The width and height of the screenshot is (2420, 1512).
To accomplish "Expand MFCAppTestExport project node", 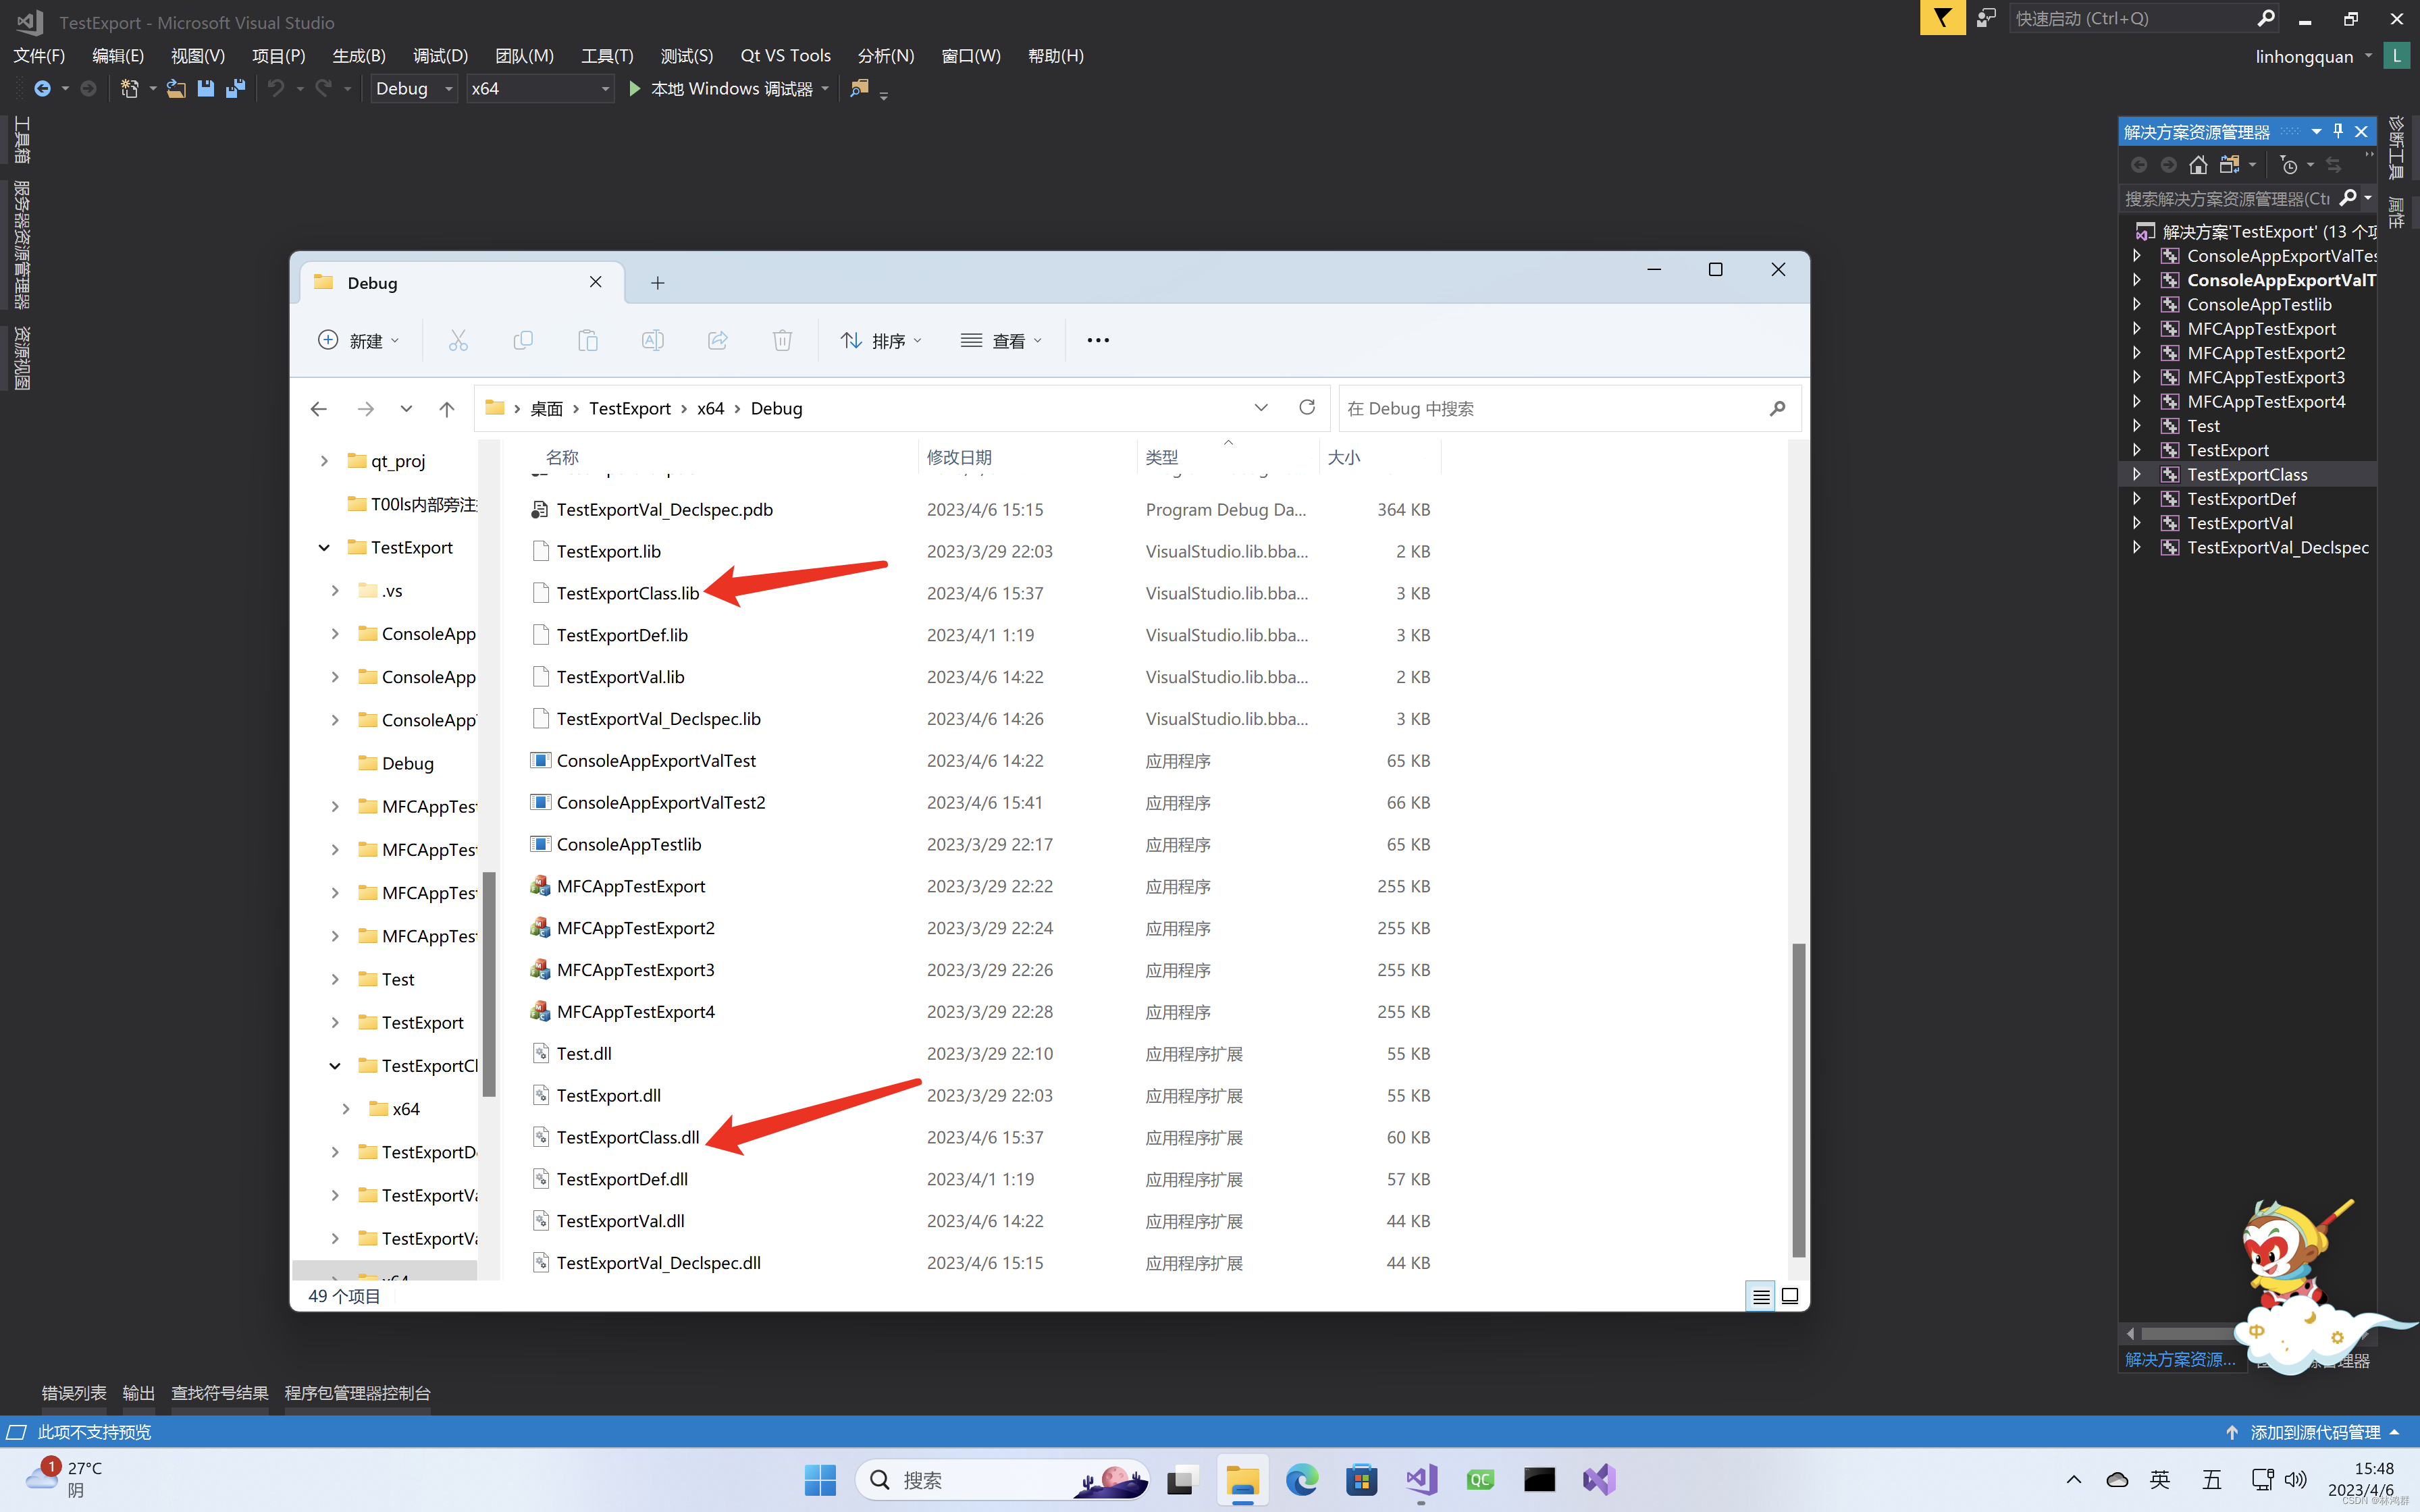I will pos(2136,328).
